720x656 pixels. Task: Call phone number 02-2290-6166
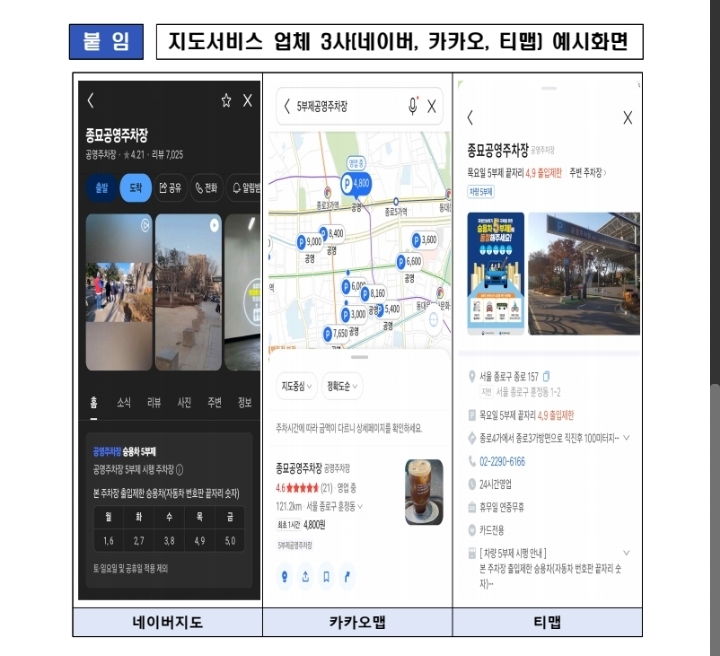pos(502,461)
